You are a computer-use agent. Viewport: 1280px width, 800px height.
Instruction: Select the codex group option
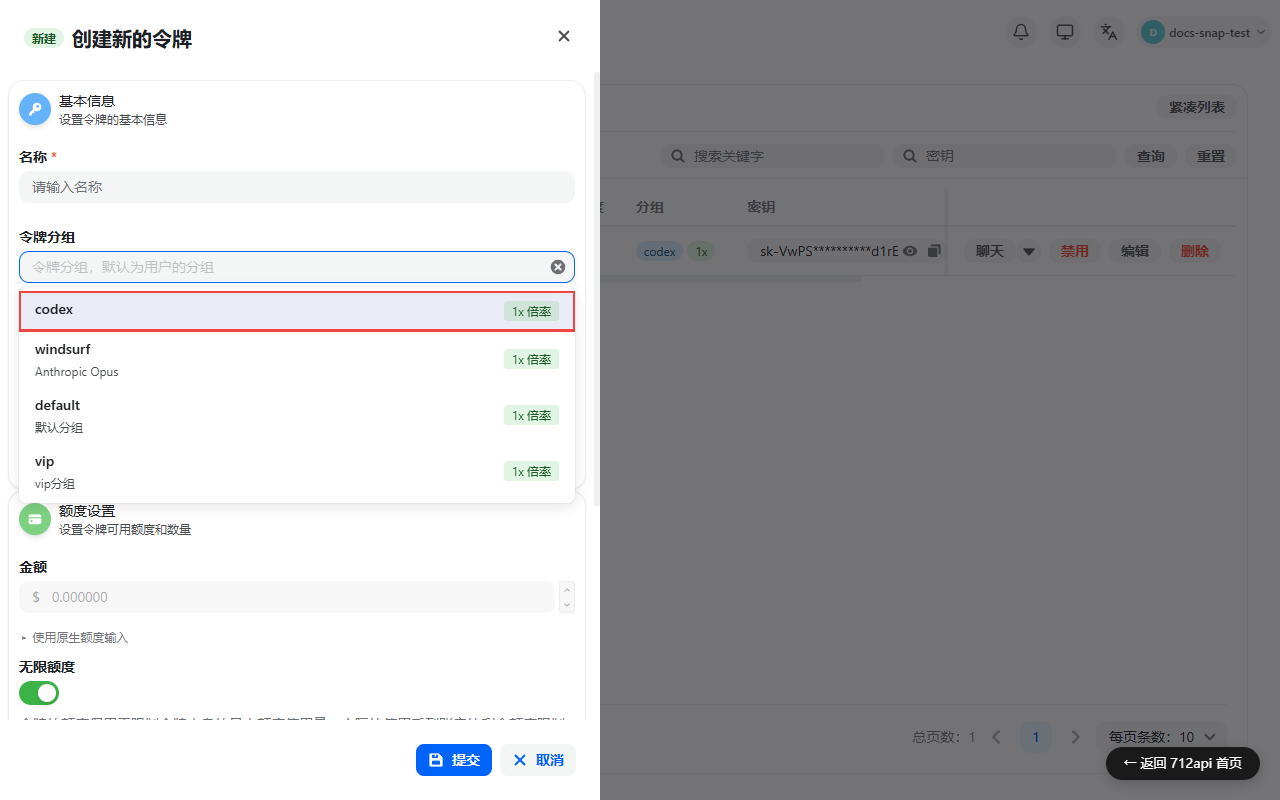(297, 311)
